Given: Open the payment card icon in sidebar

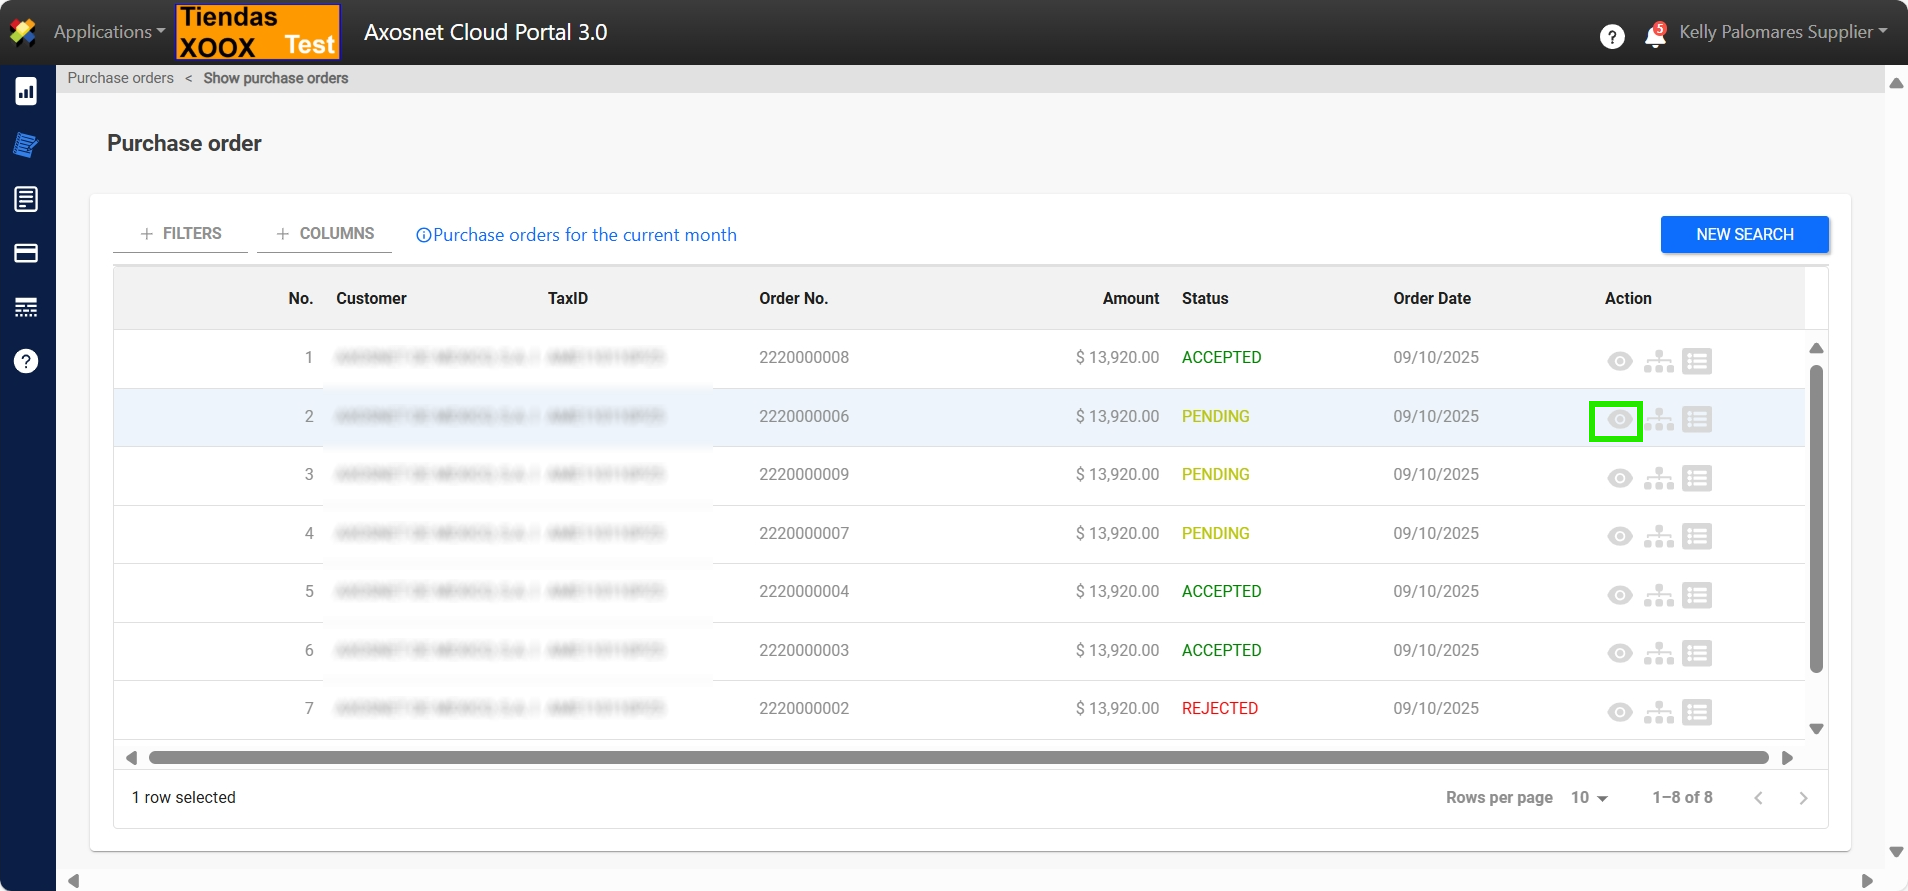Looking at the screenshot, I should tap(26, 253).
